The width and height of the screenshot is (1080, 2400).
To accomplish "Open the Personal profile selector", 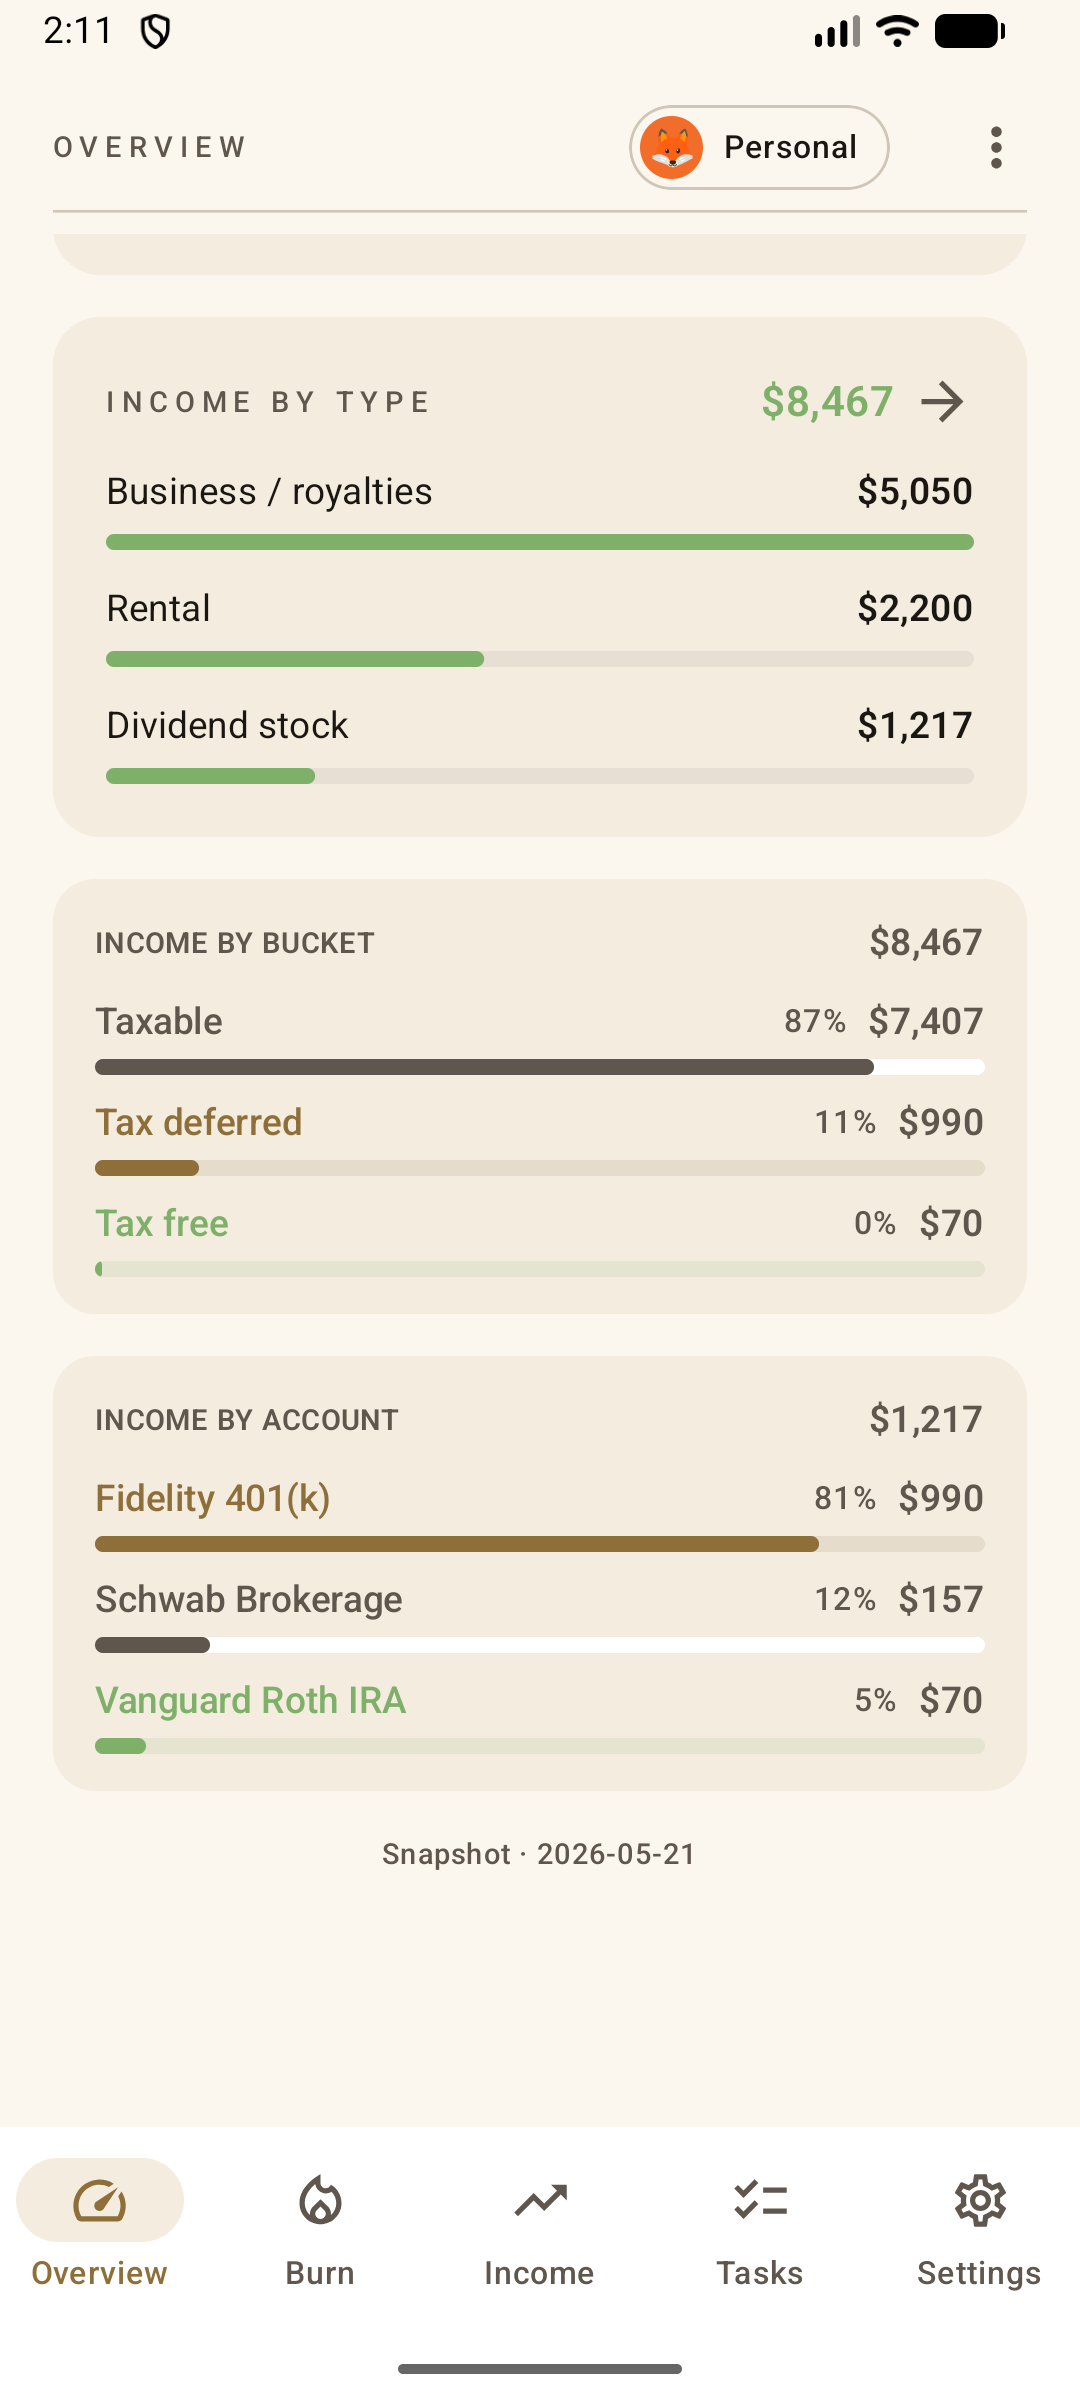I will [759, 148].
